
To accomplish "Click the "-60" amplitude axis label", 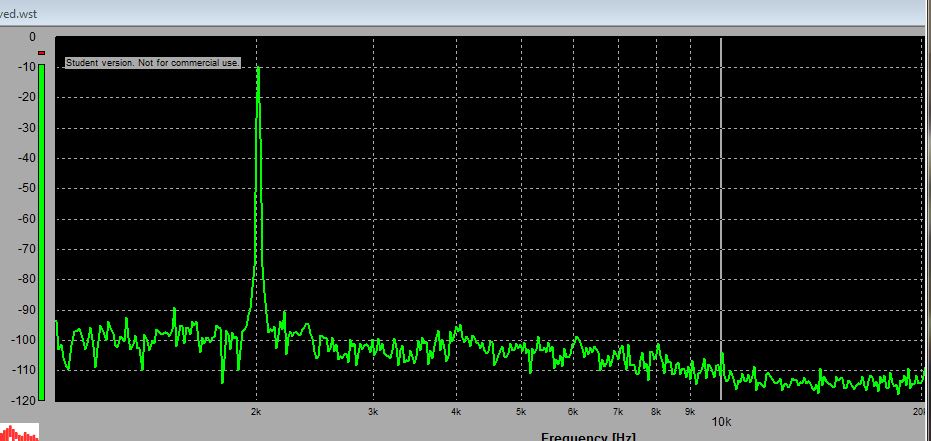I will tap(27, 218).
